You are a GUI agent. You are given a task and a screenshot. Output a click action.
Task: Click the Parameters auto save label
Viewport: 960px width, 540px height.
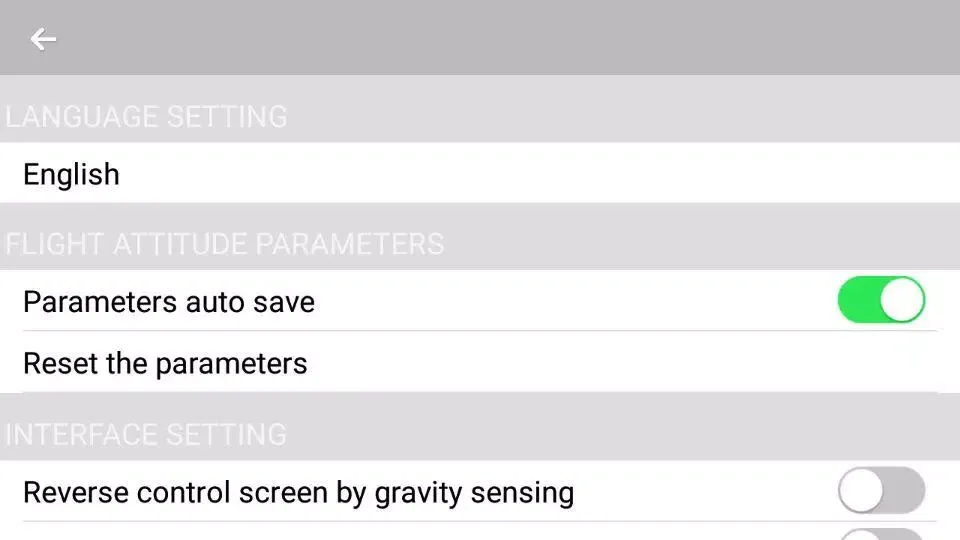click(x=168, y=302)
